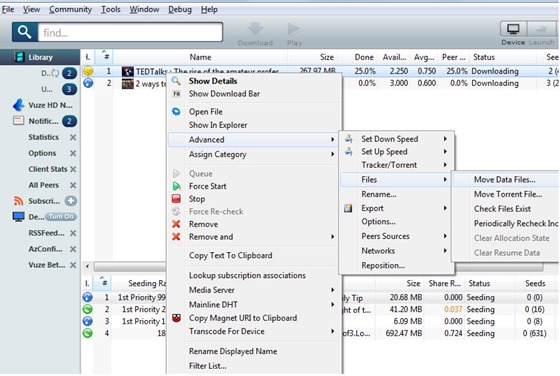Open the Debug menu
The height and width of the screenshot is (376, 560).
[x=180, y=9]
